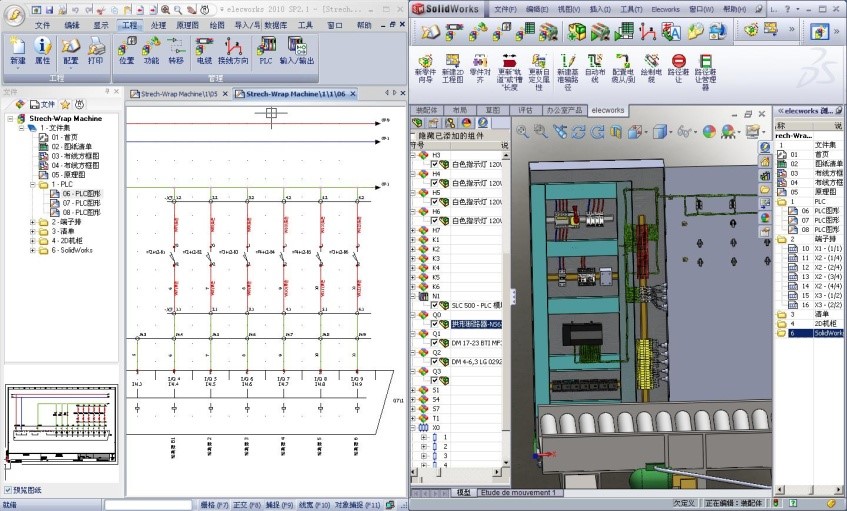This screenshot has width=847, height=511.
Task: Click home icon in SolidWorks task pane
Action: pos(765,162)
